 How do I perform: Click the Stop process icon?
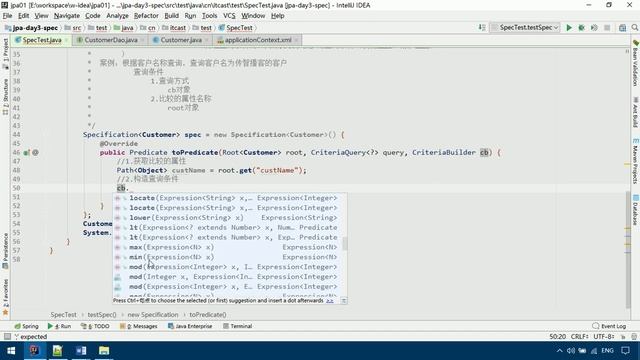coord(607,28)
